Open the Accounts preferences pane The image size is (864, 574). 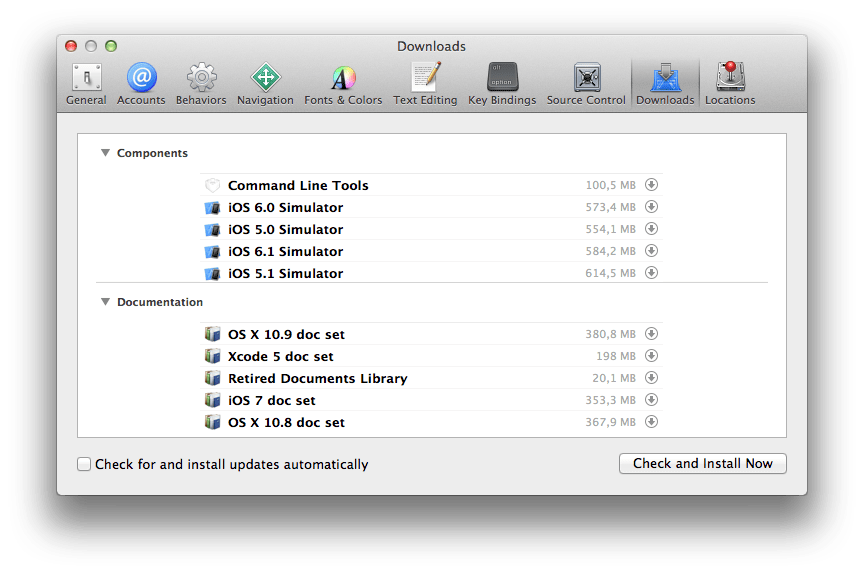141,84
